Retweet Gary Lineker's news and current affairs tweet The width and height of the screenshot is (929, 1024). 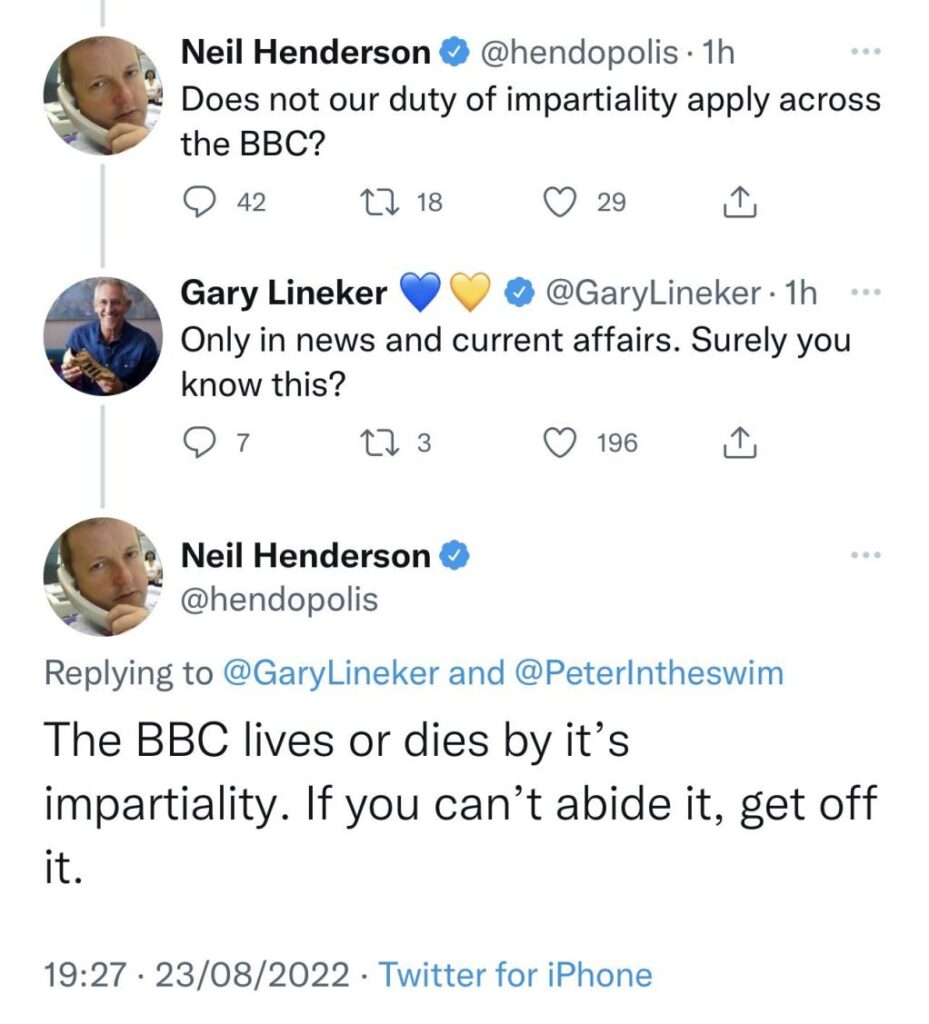[381, 442]
